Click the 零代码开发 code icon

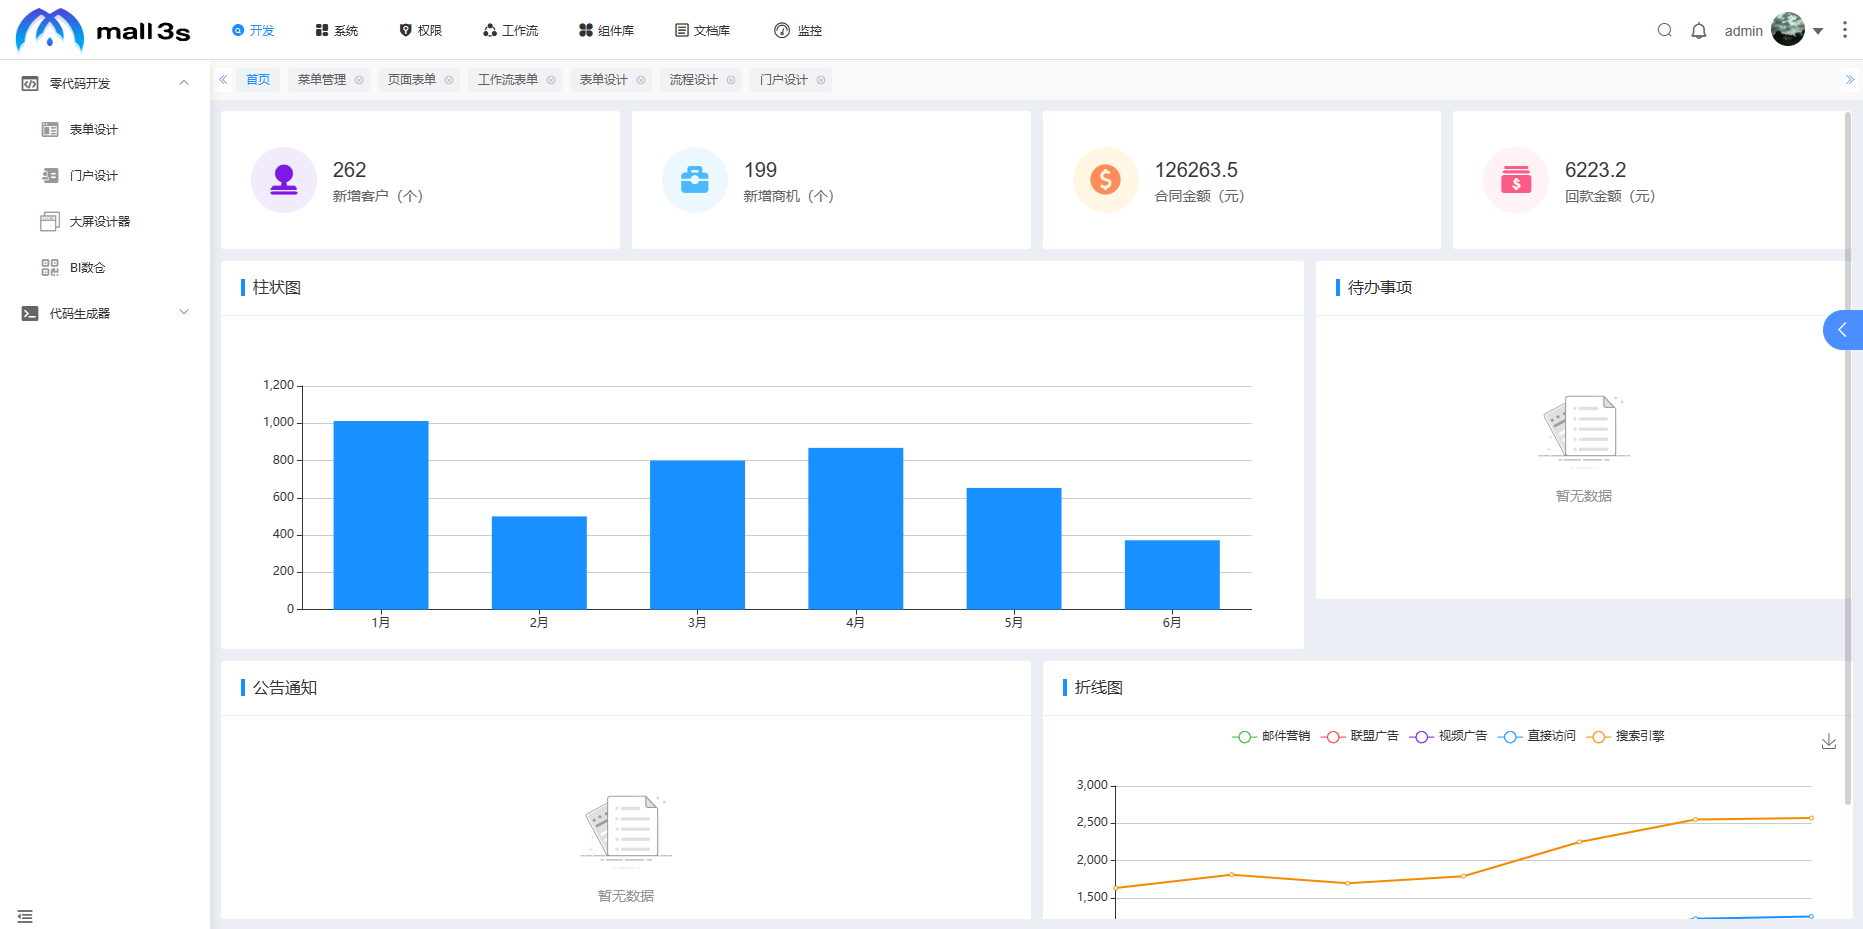(30, 83)
